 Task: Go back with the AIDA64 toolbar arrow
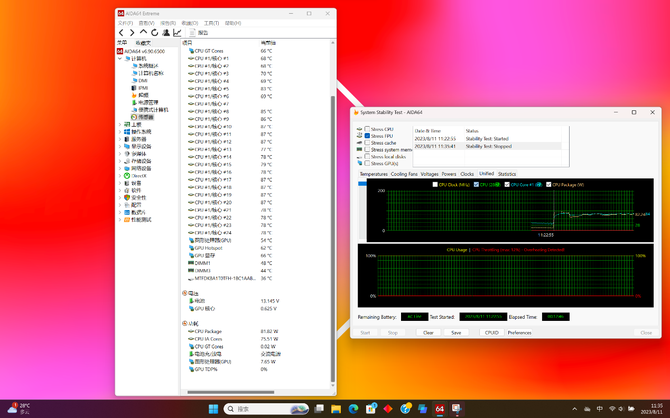pos(121,32)
